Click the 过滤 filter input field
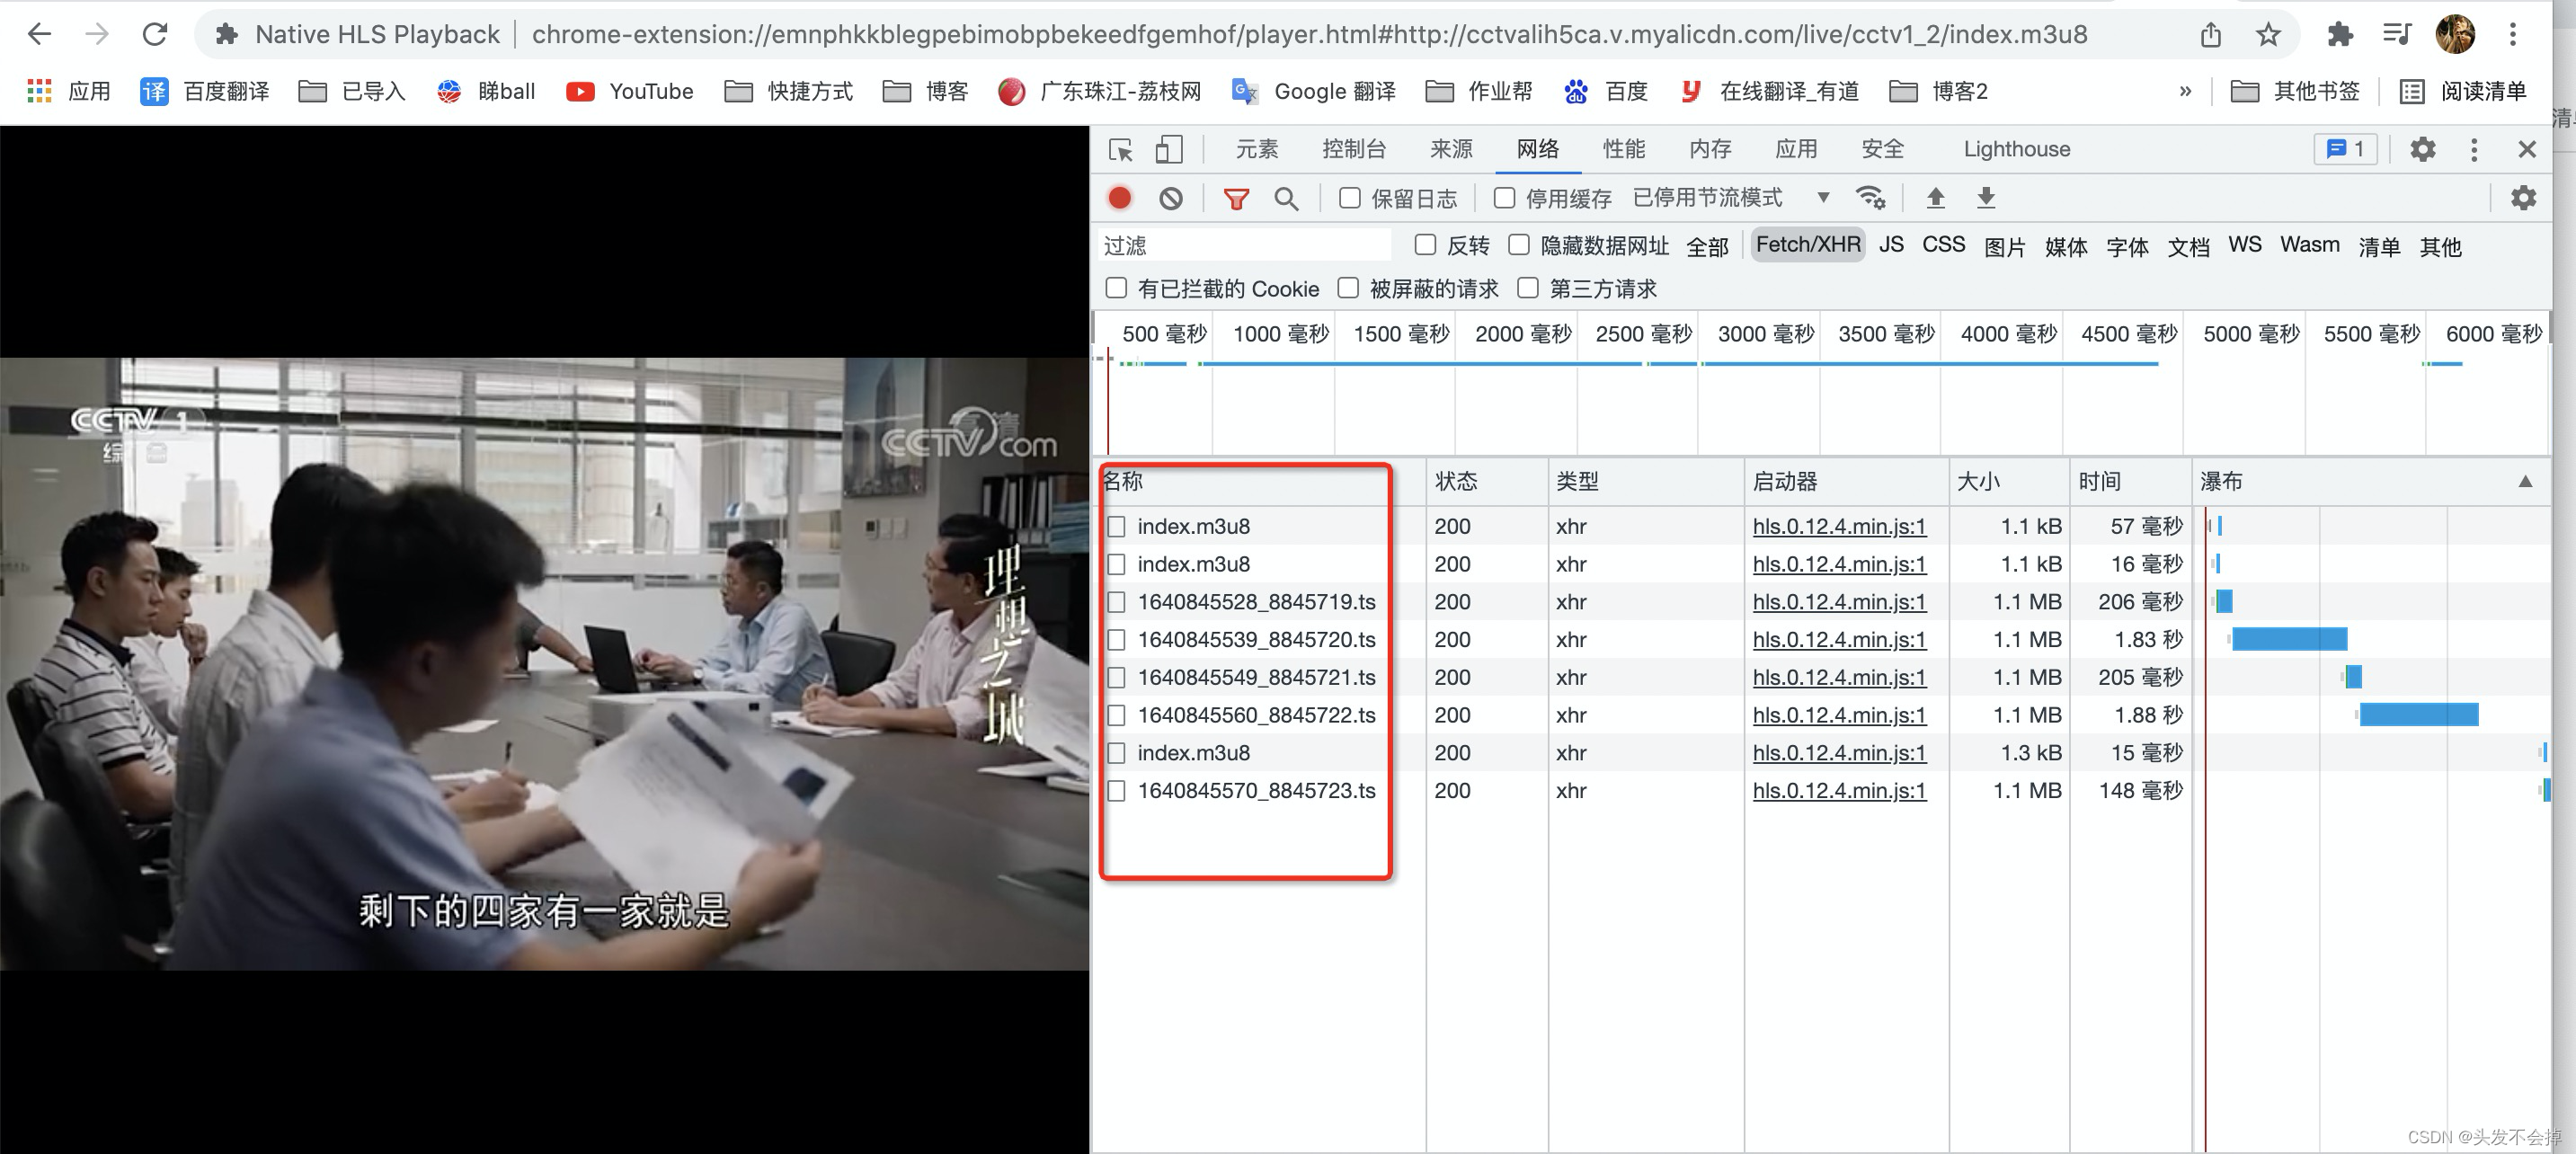 (1245, 245)
